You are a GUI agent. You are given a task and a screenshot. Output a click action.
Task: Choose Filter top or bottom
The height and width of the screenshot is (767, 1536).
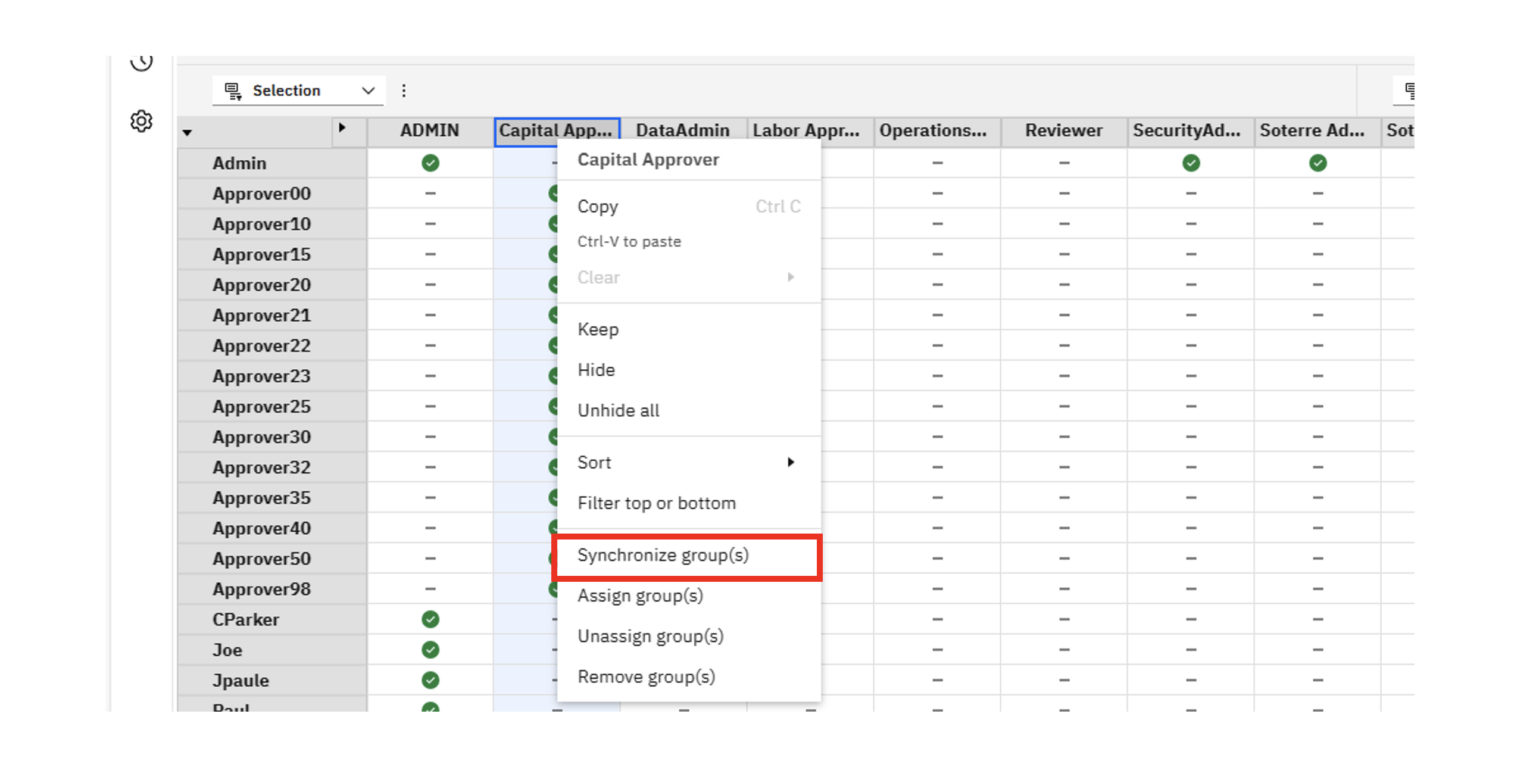point(689,503)
